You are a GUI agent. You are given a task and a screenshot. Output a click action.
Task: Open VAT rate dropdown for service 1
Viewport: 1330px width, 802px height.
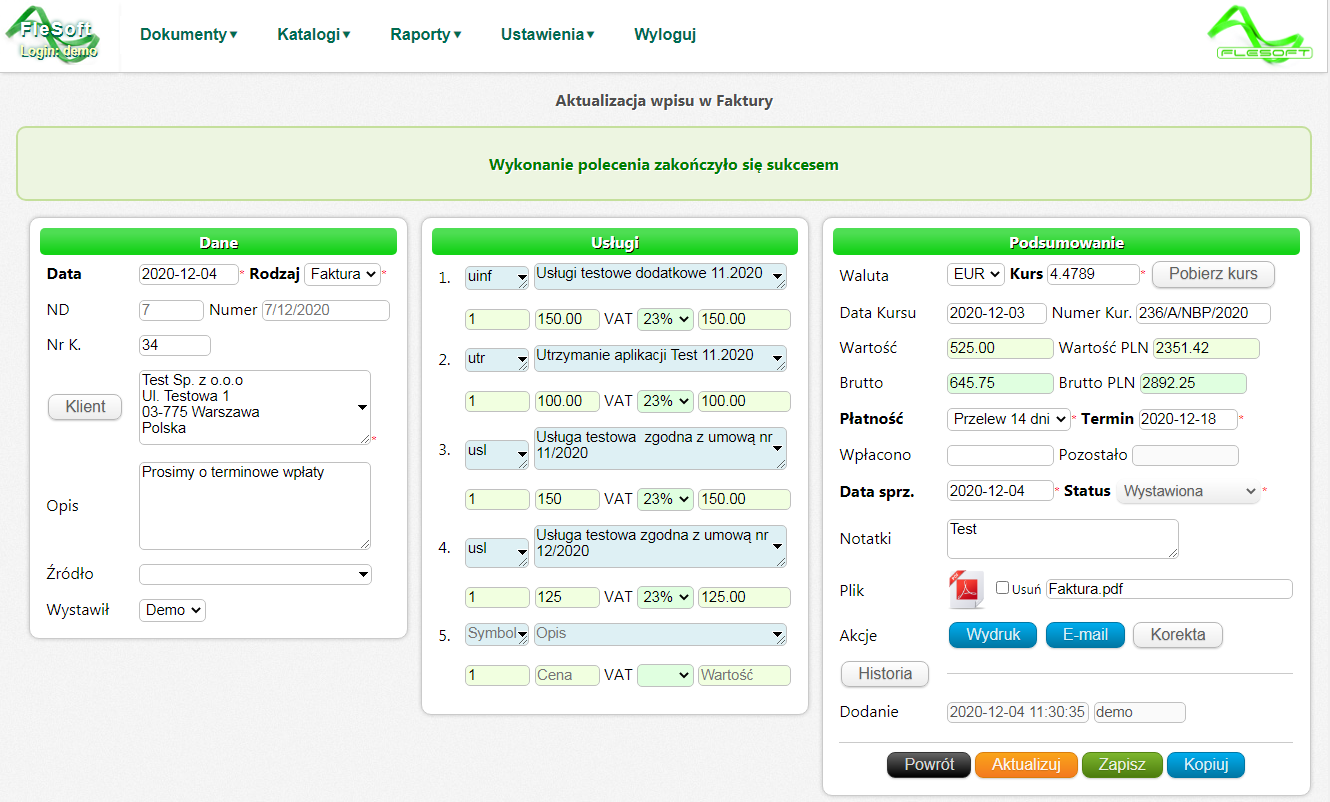[x=665, y=319]
